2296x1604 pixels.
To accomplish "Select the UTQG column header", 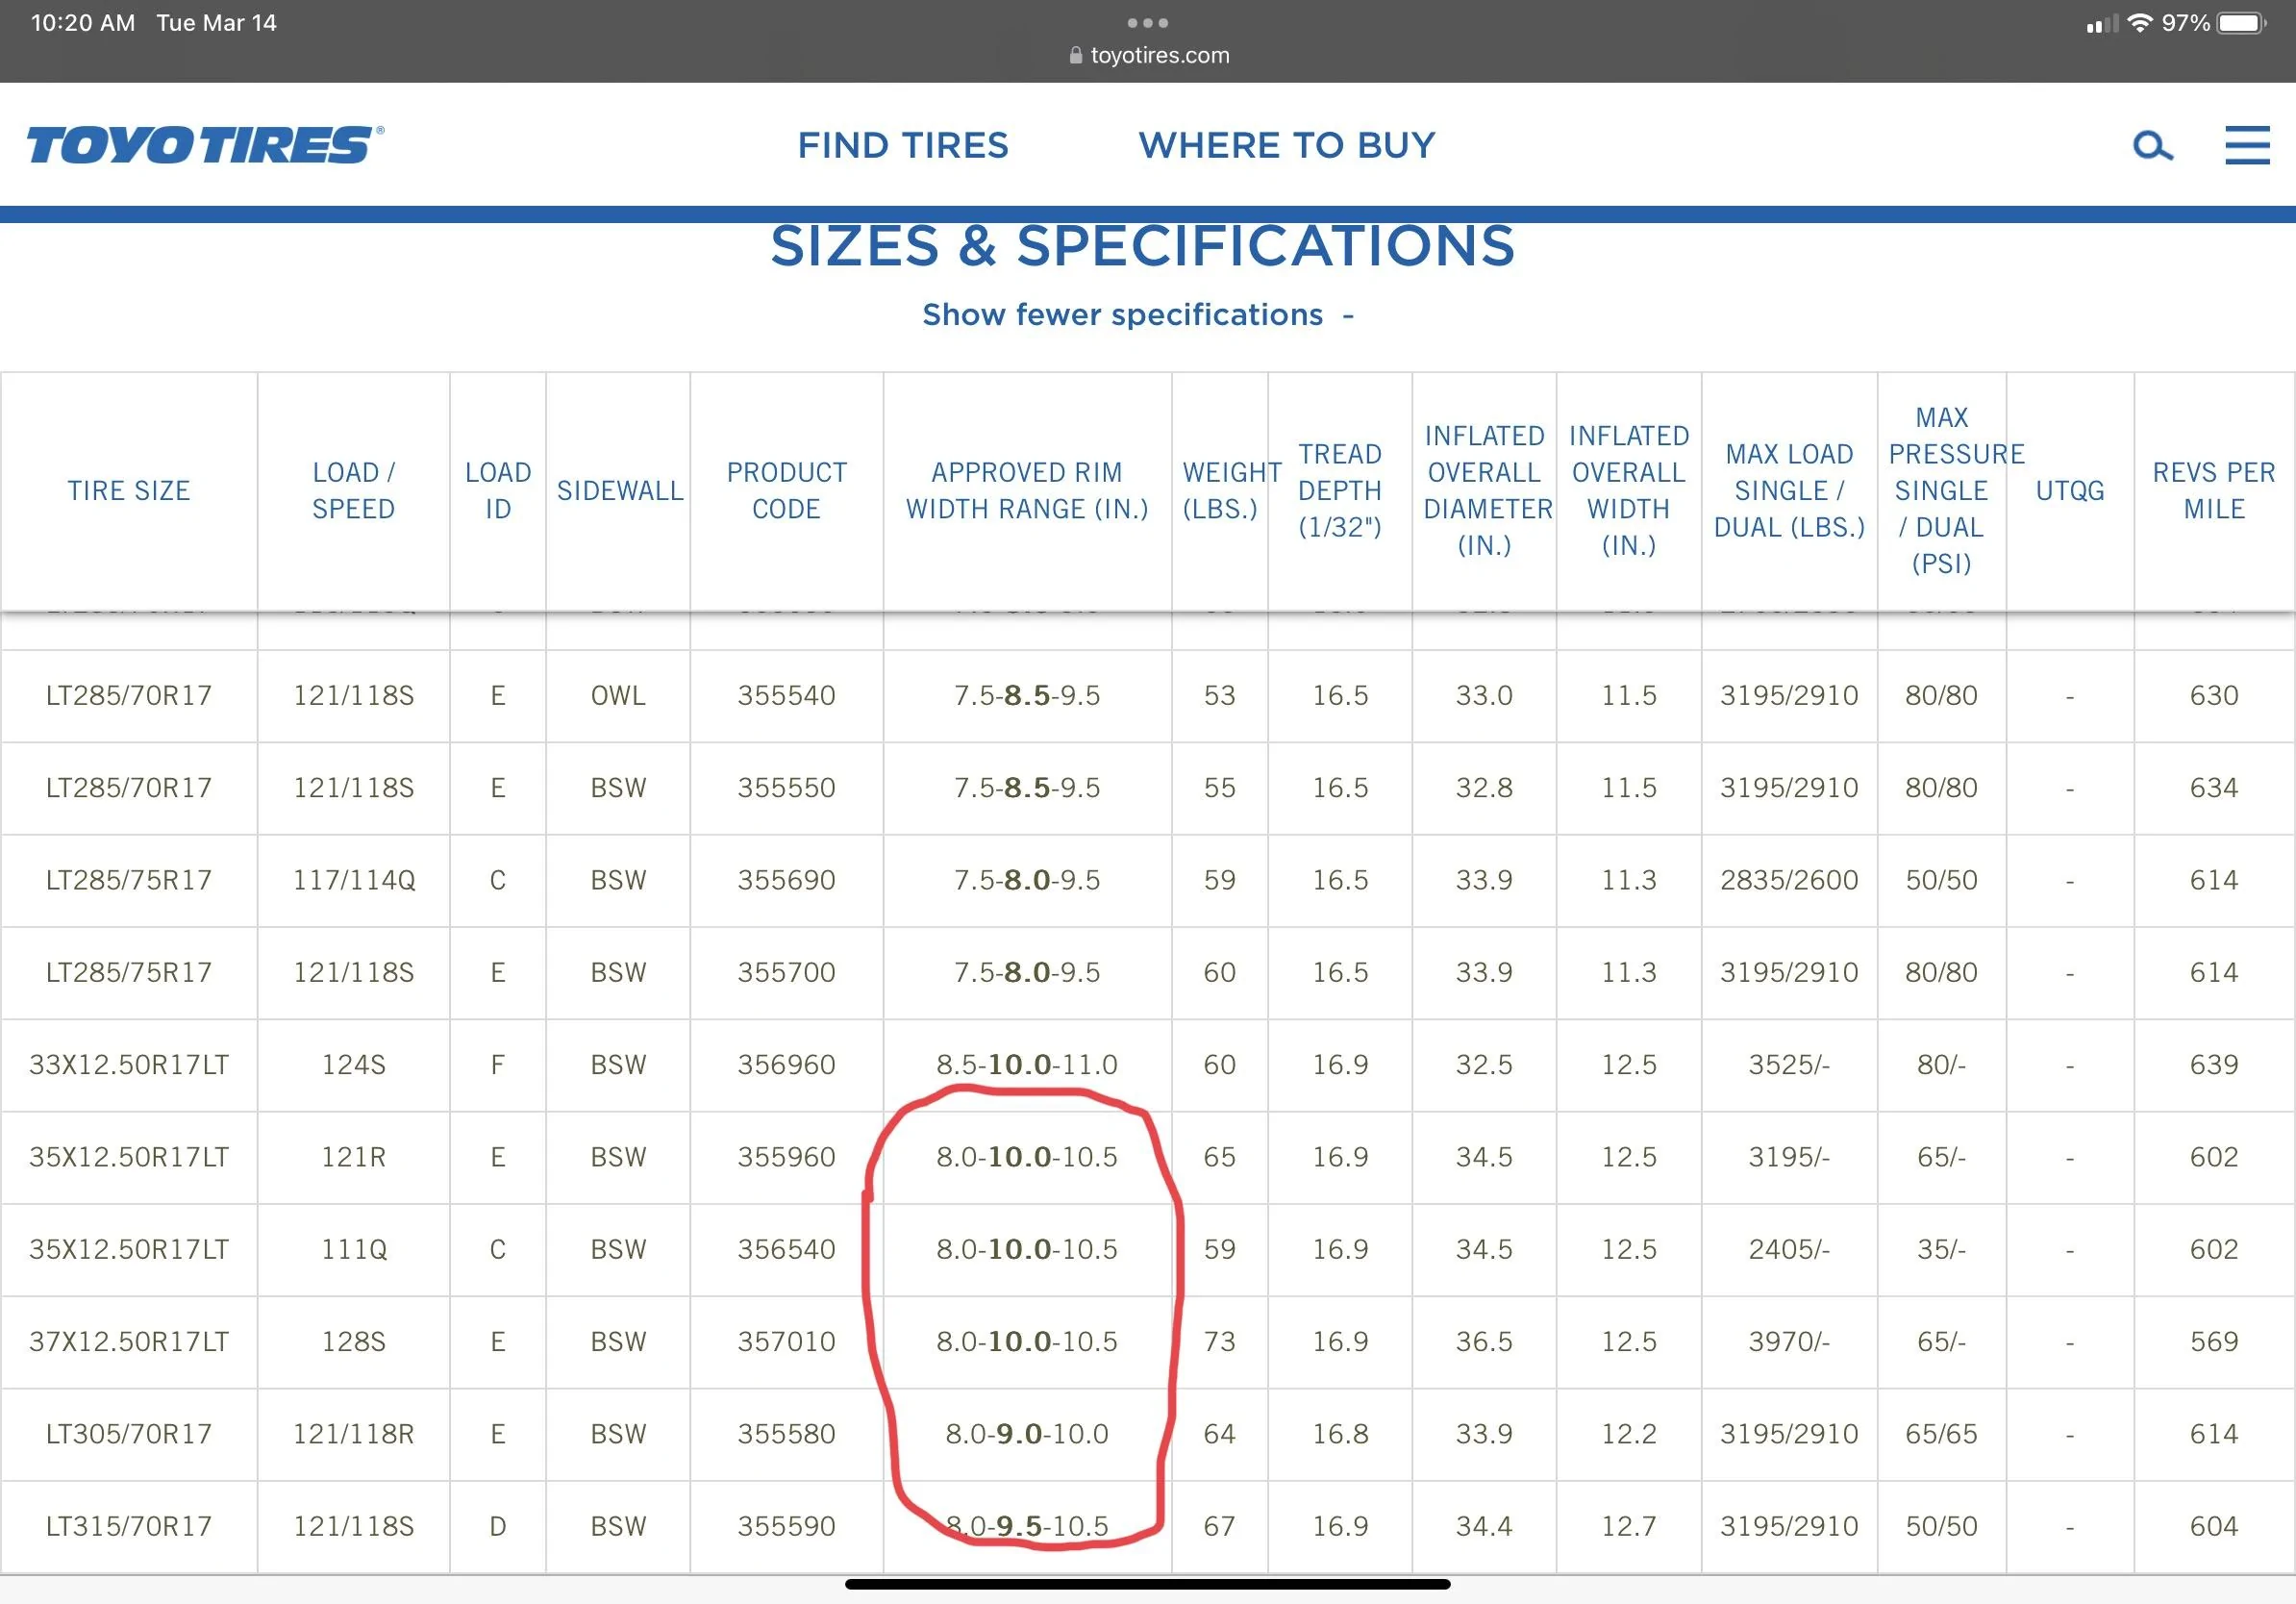I will [2070, 491].
